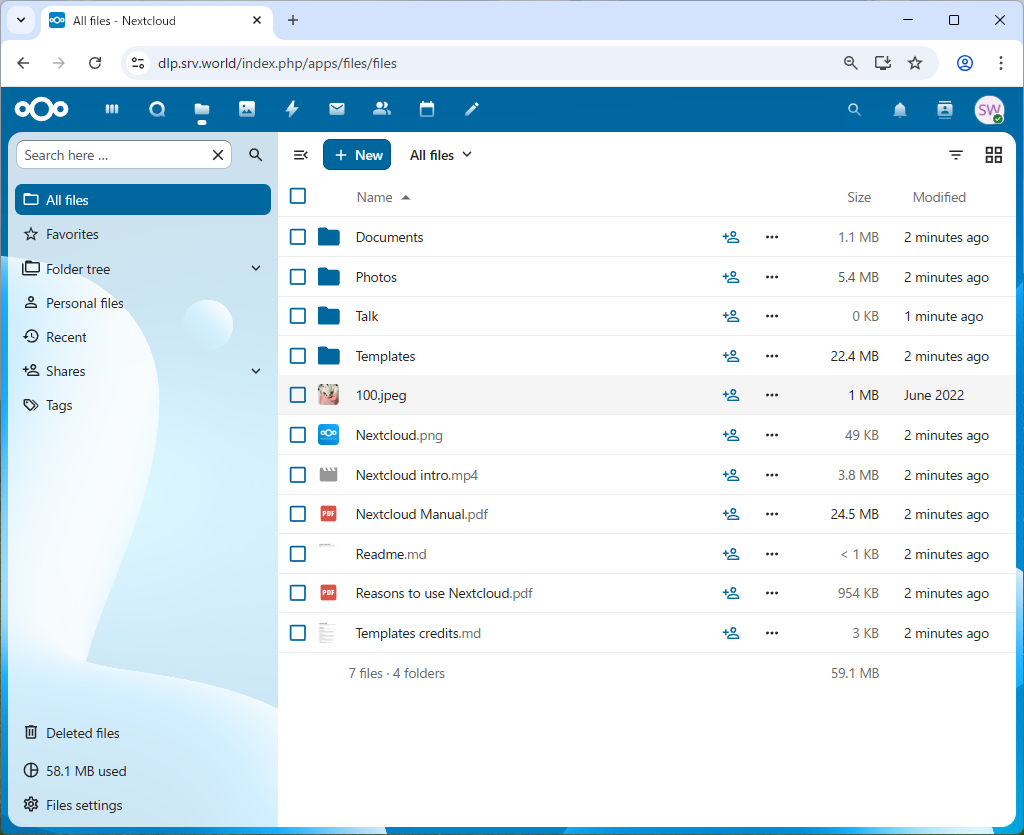Select the Photos folder checkbox
Image resolution: width=1024 pixels, height=835 pixels.
coord(298,277)
